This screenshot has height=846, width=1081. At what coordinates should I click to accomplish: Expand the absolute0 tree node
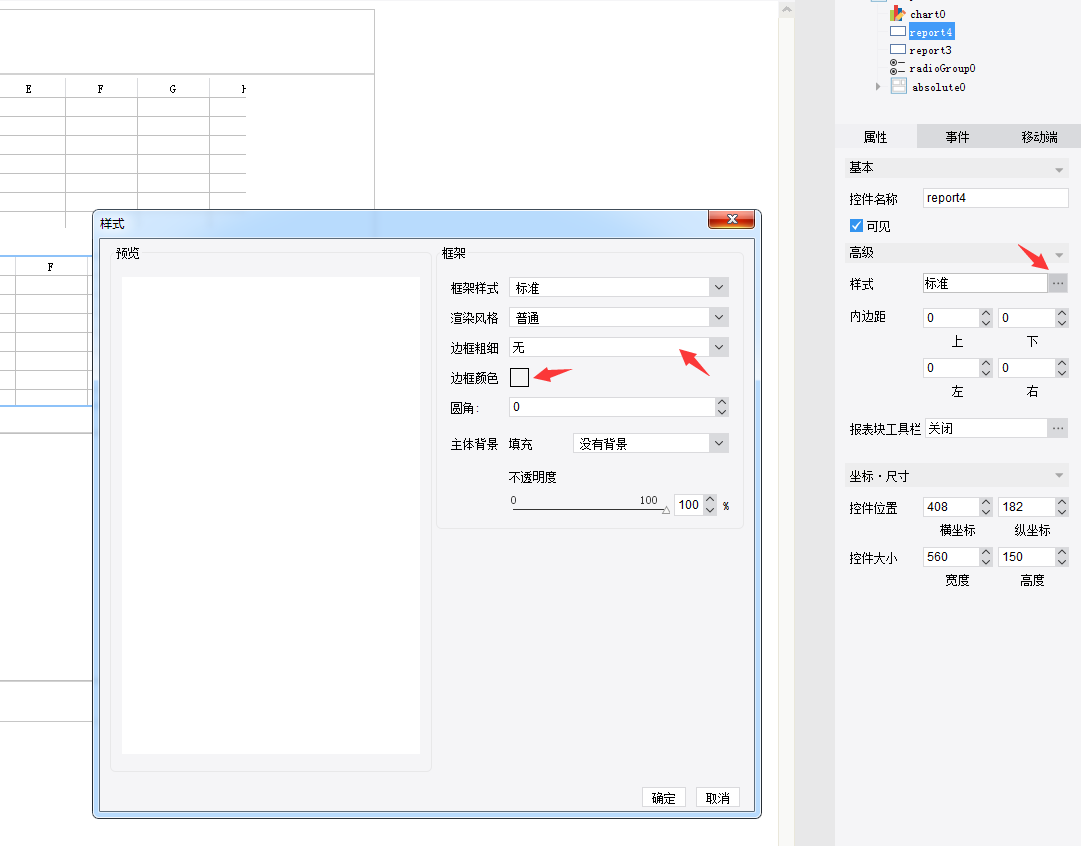coord(878,87)
